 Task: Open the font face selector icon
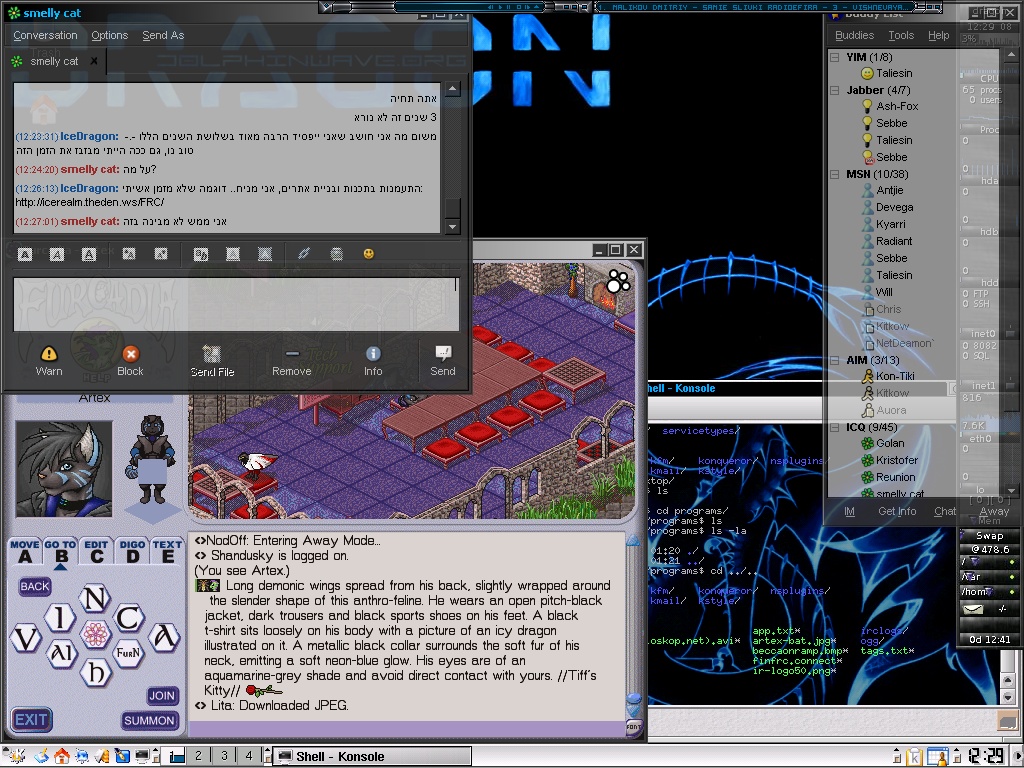[x=200, y=254]
